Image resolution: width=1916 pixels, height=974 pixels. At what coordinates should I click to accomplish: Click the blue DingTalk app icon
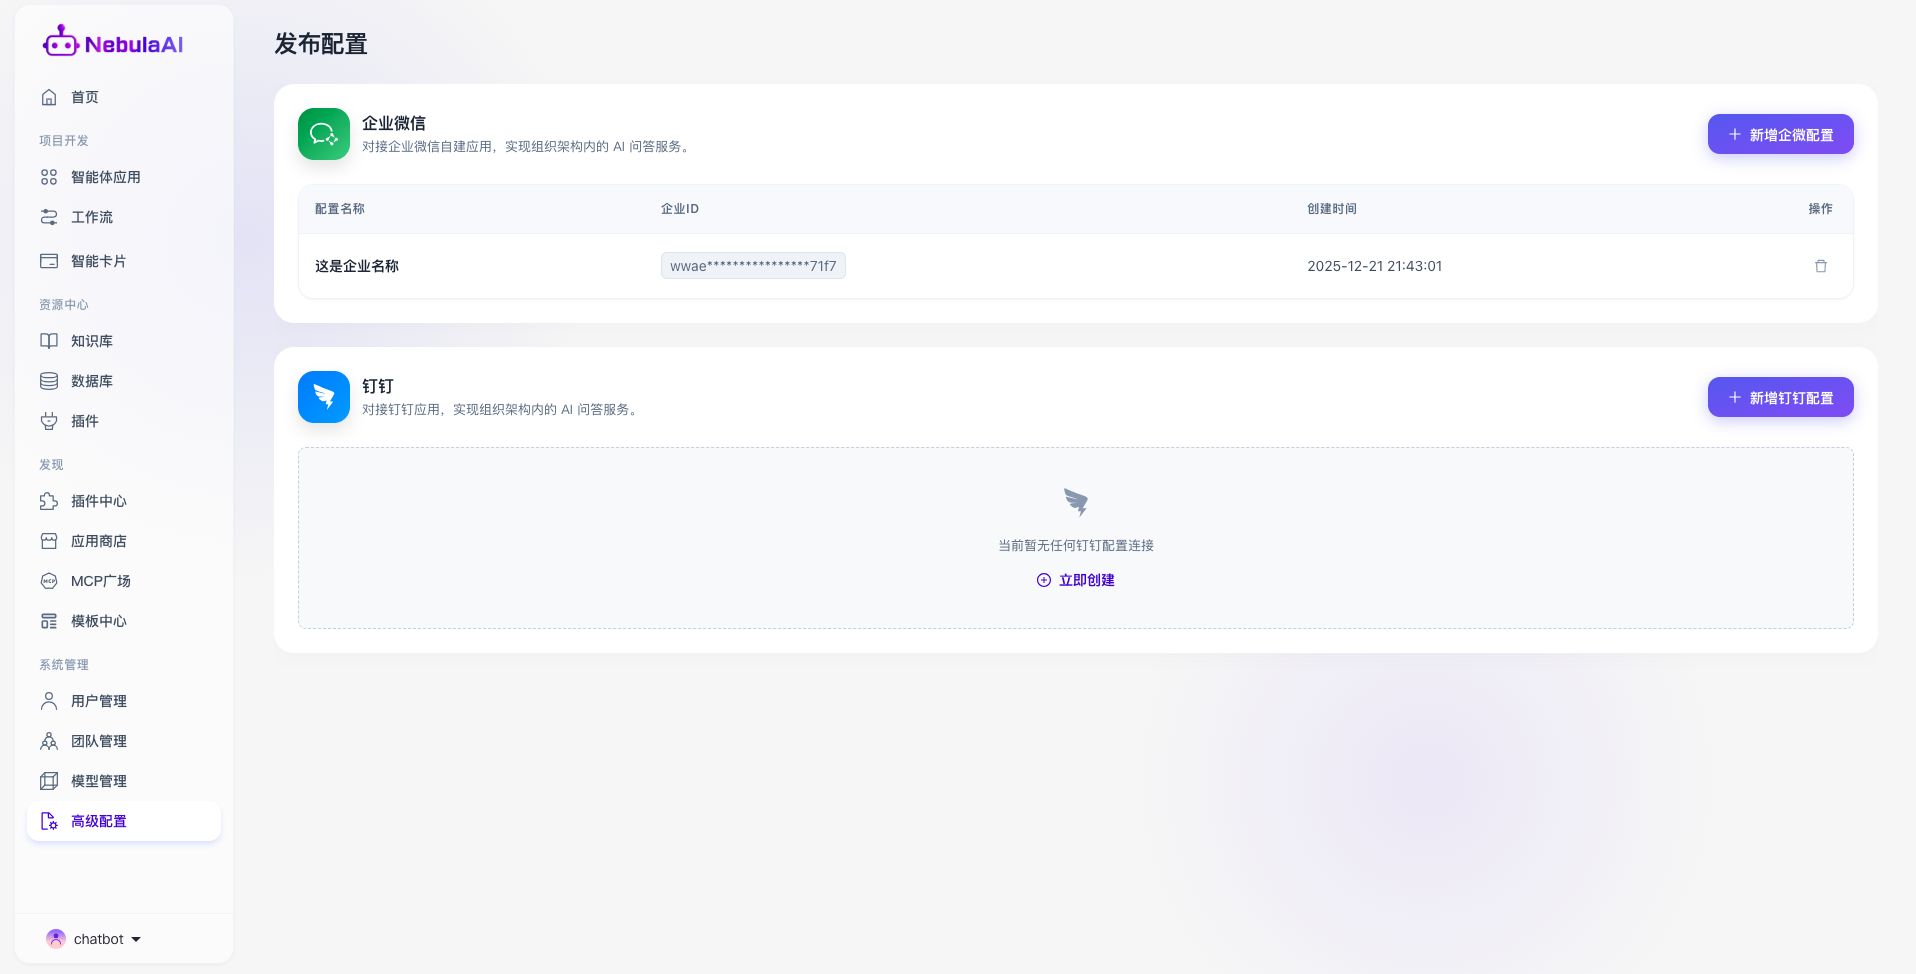(324, 397)
